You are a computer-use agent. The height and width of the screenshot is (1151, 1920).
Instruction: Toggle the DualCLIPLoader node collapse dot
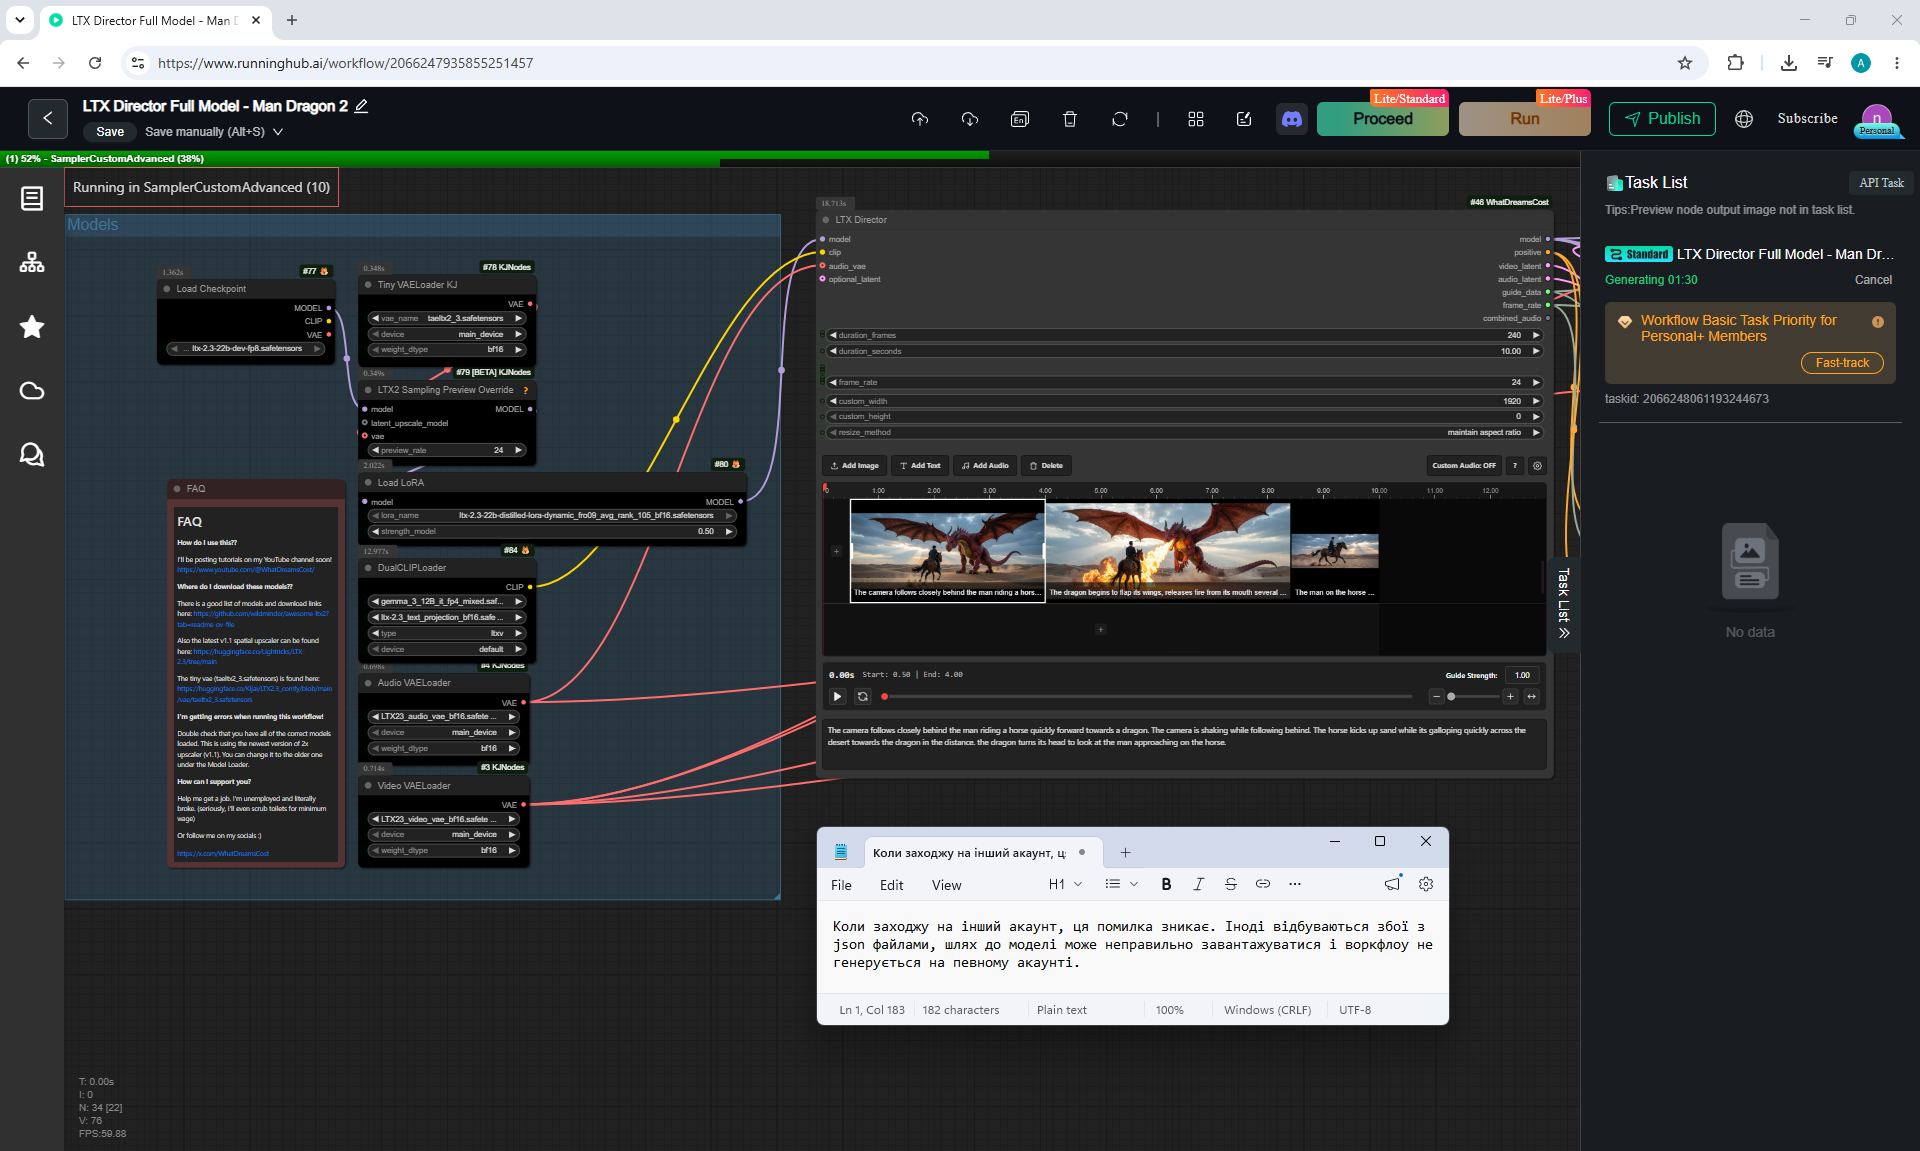[368, 568]
